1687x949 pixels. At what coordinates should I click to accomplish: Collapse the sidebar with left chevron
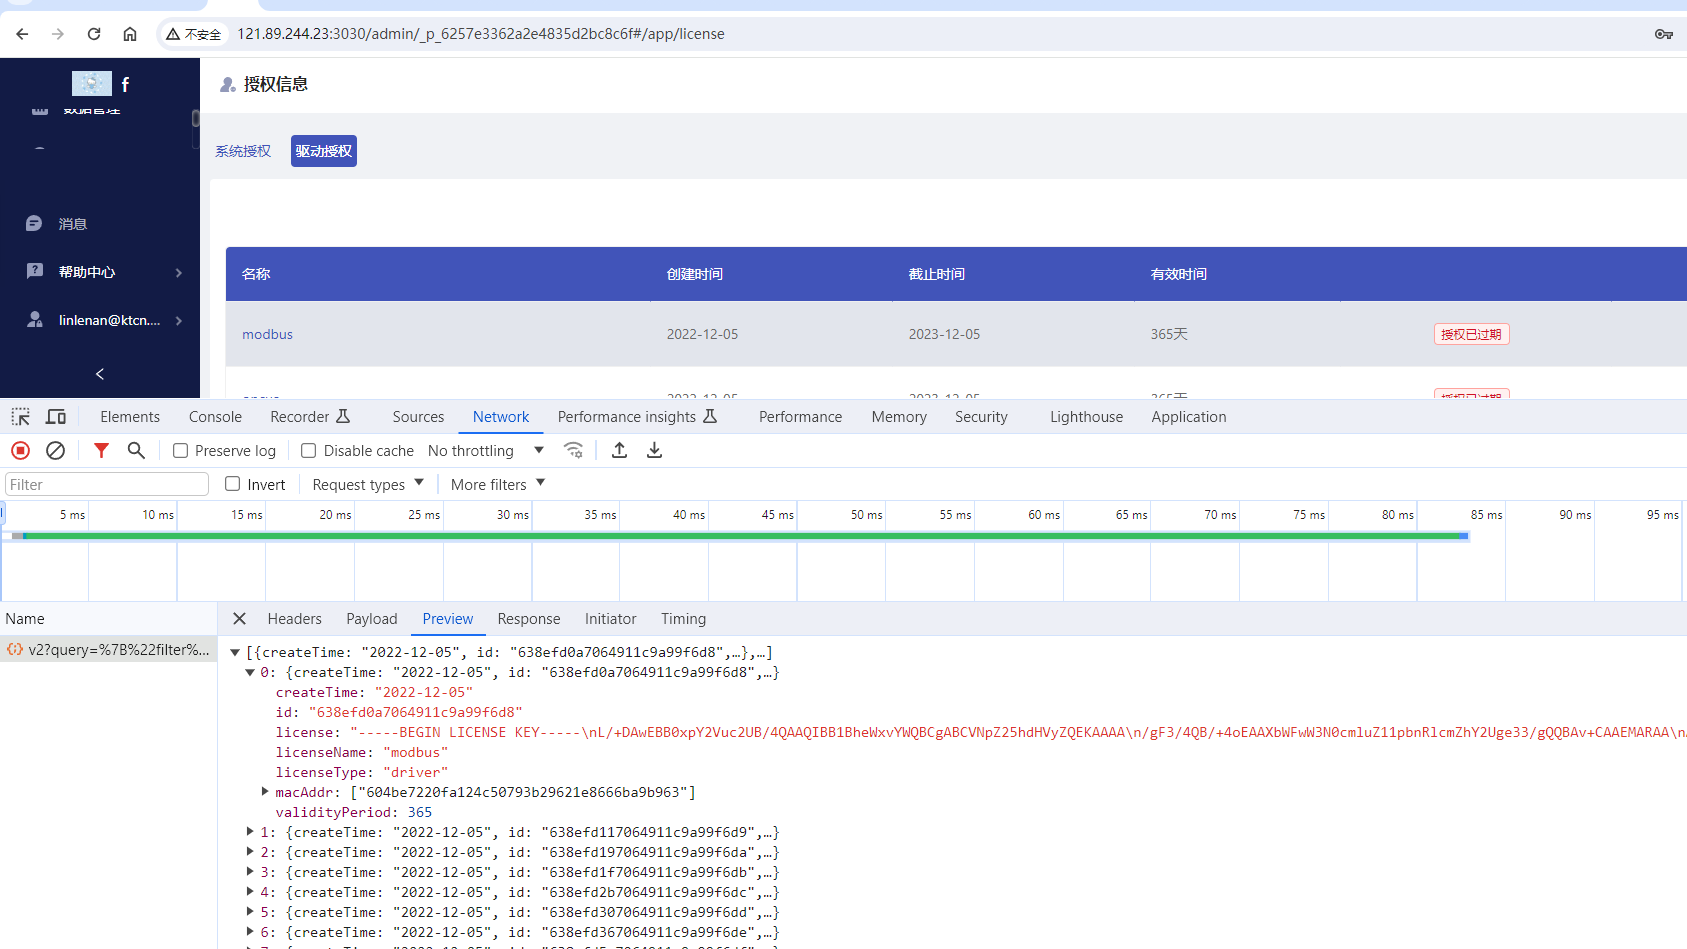[x=100, y=374]
